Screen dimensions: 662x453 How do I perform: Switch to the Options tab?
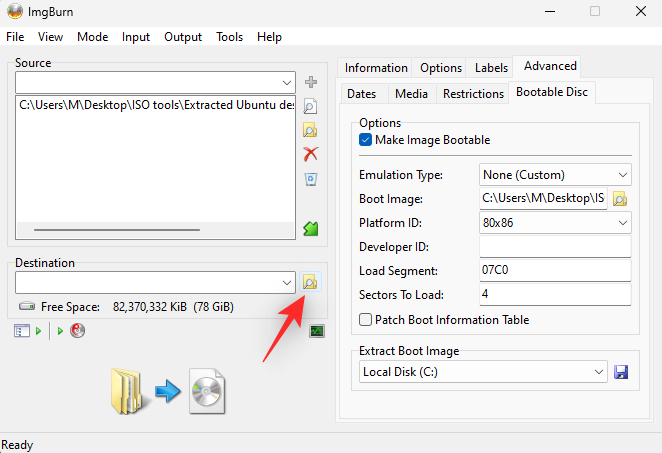[x=441, y=68]
